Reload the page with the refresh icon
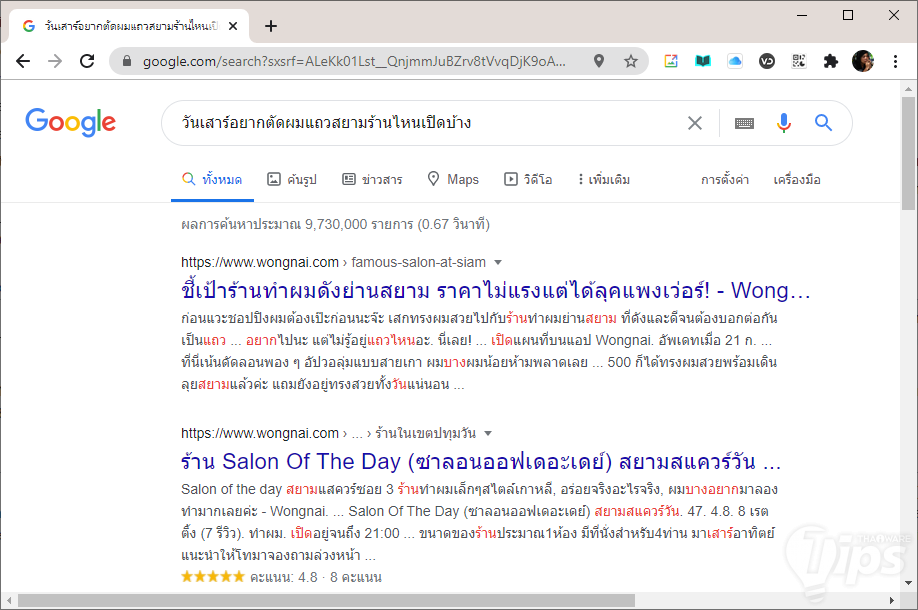 tap(87, 61)
